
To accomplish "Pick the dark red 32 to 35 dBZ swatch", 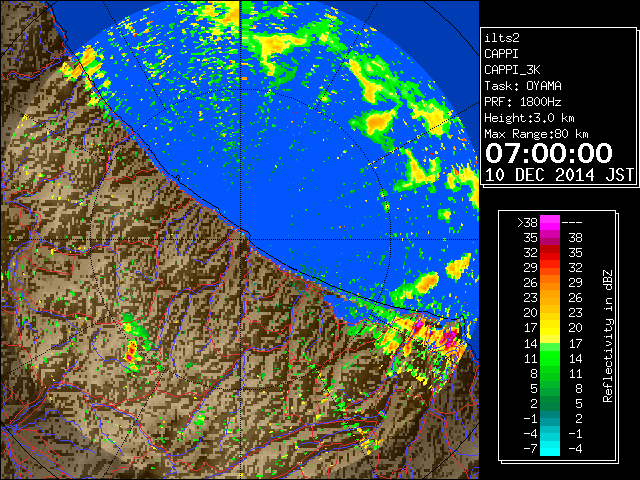I will (x=550, y=253).
